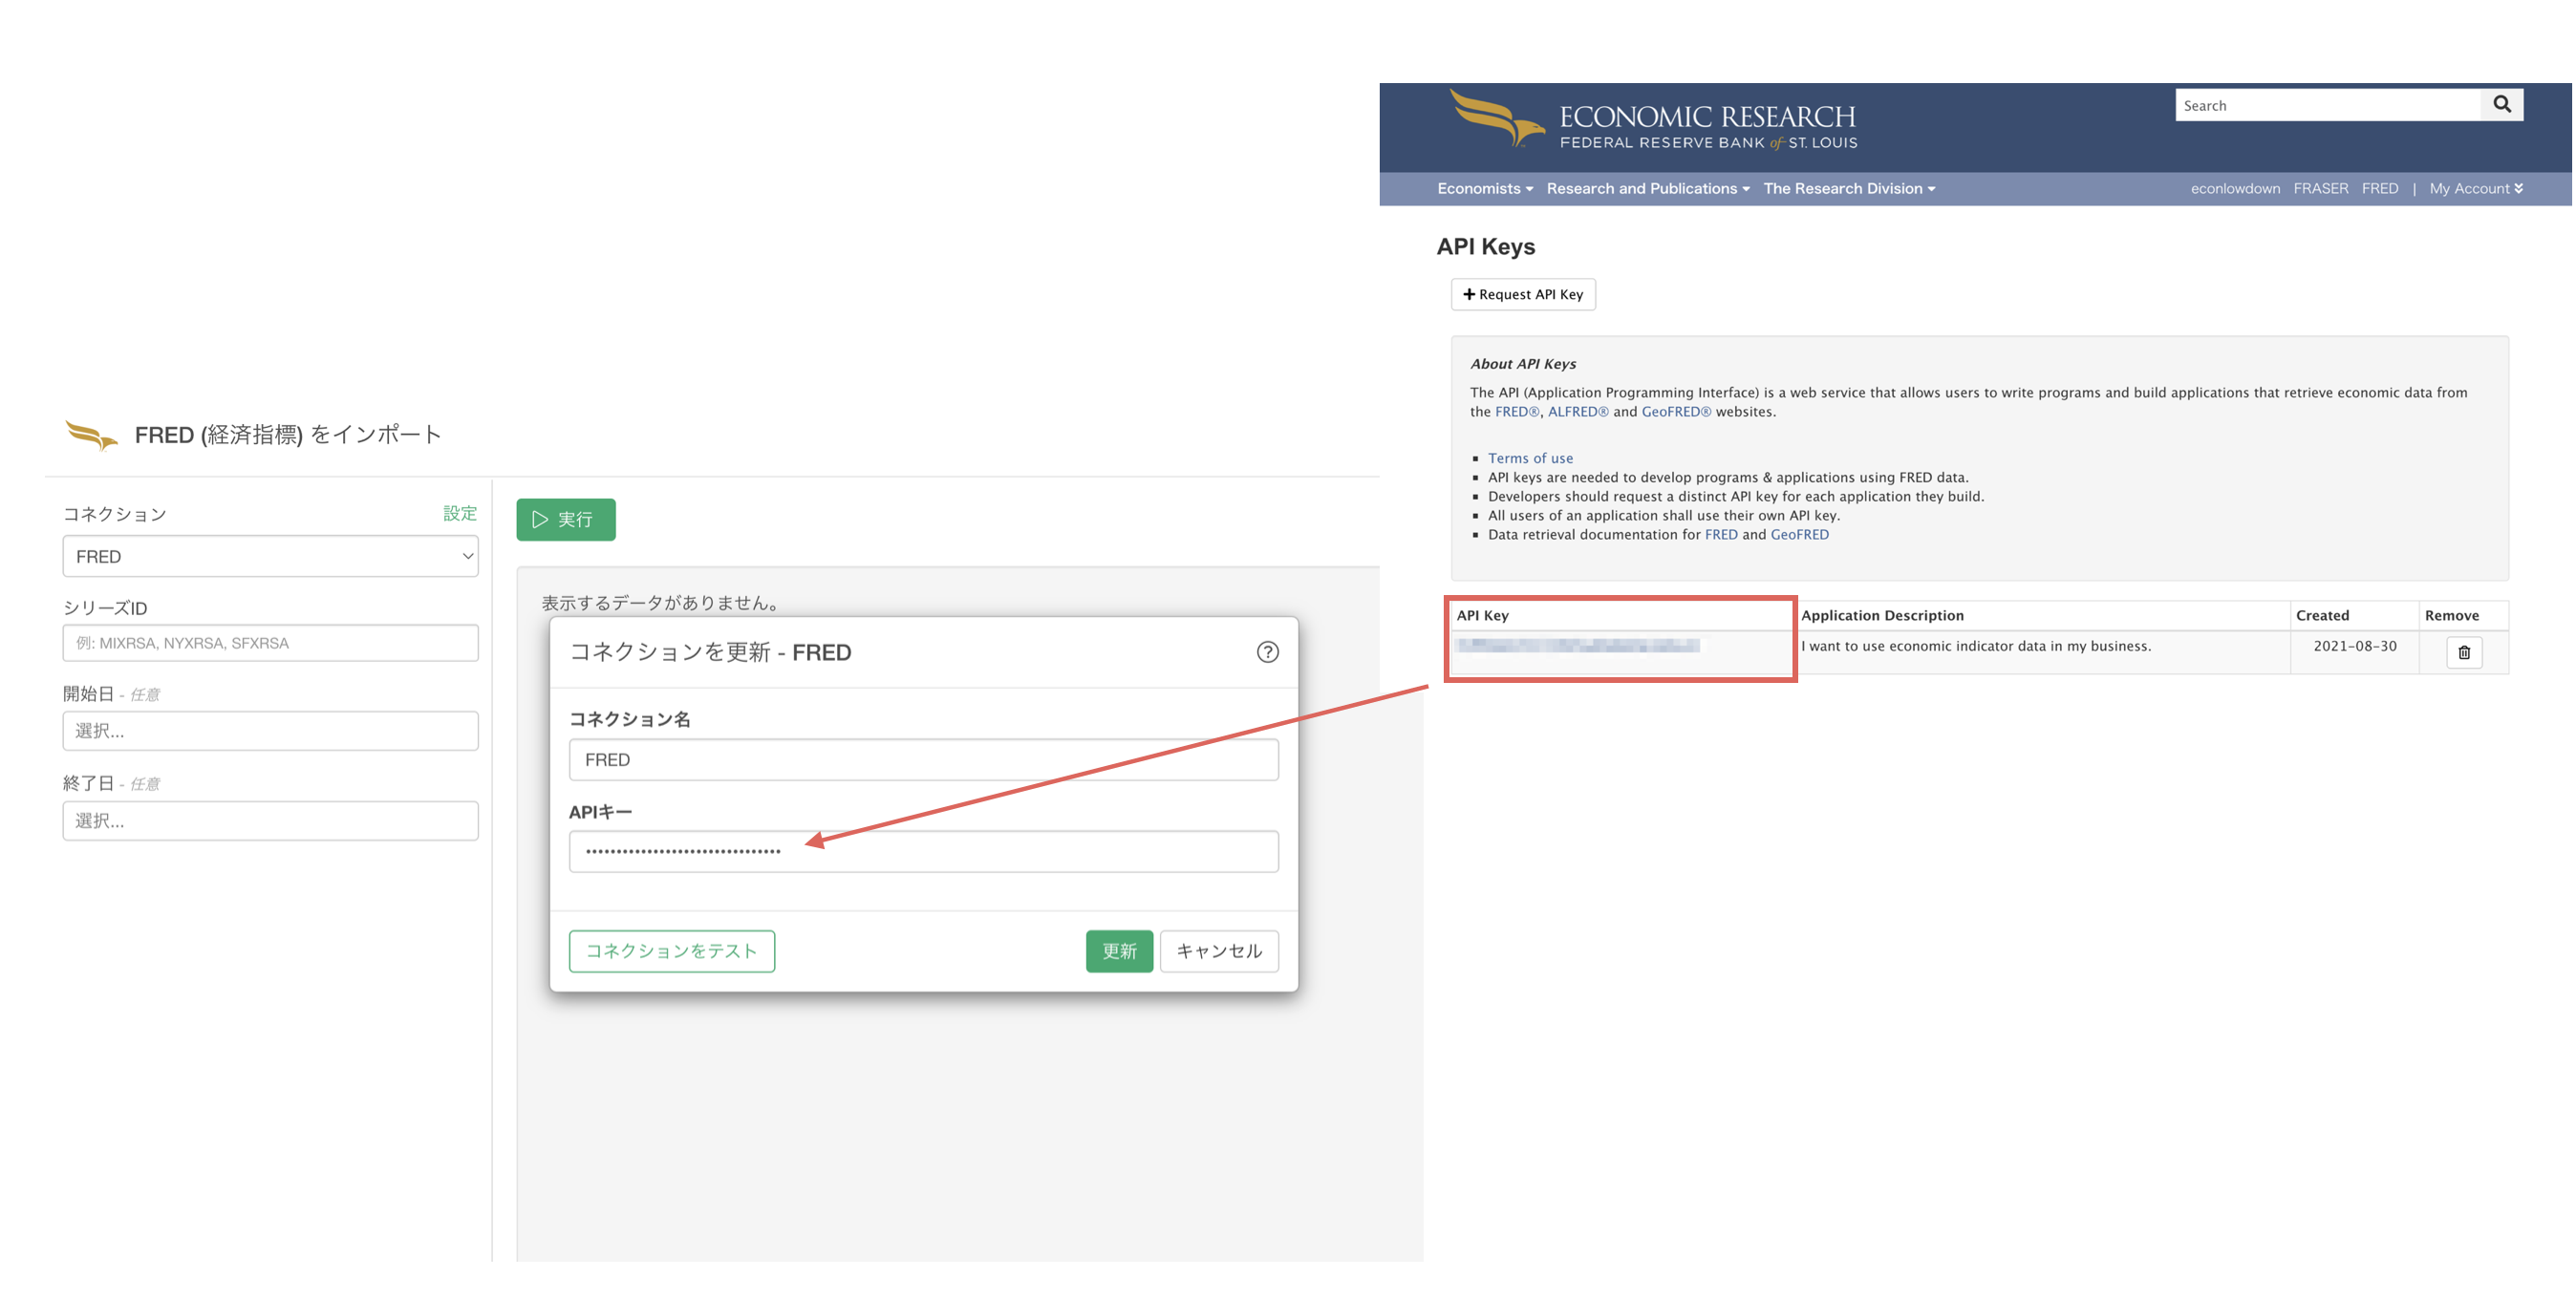Click the Application Description column header
Image resolution: width=2576 pixels, height=1299 pixels.
[1882, 615]
